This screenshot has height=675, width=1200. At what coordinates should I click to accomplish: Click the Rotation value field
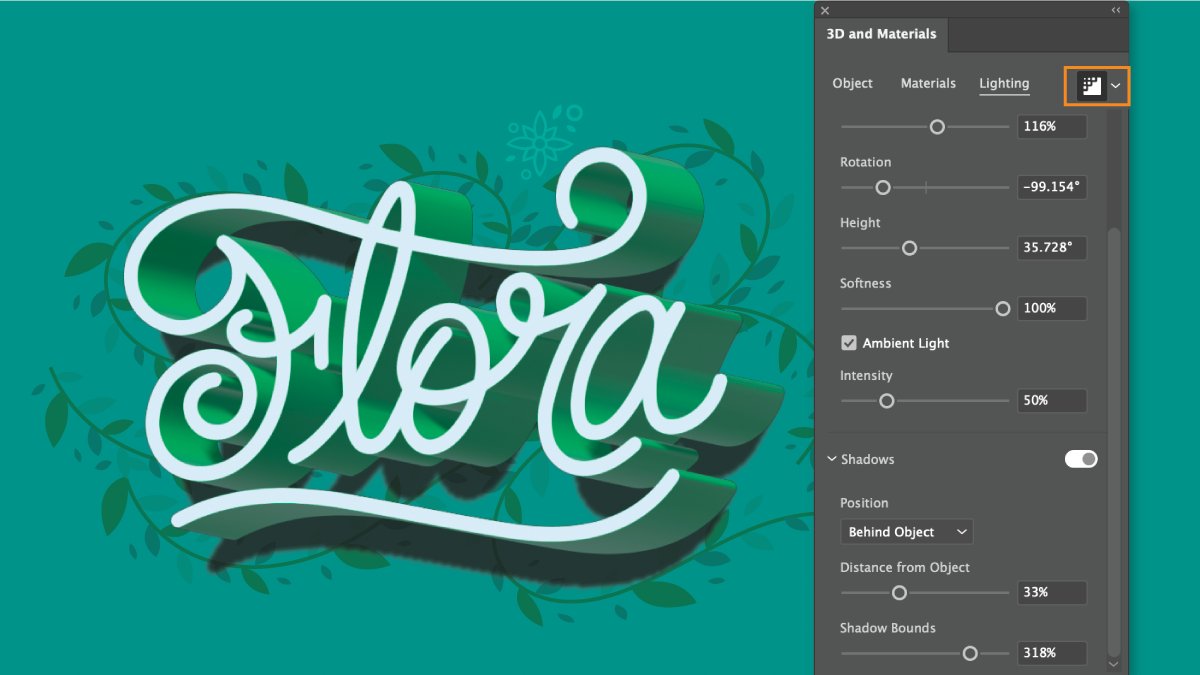[1052, 187]
